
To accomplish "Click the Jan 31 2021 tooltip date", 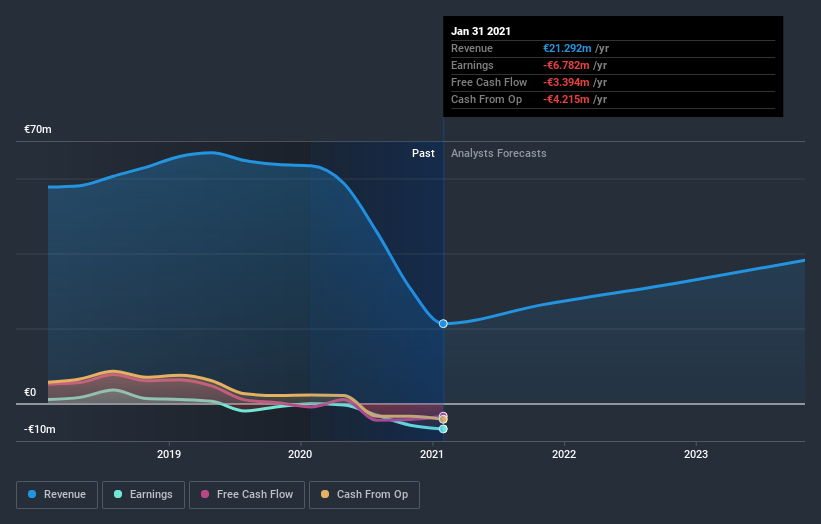I will [481, 31].
